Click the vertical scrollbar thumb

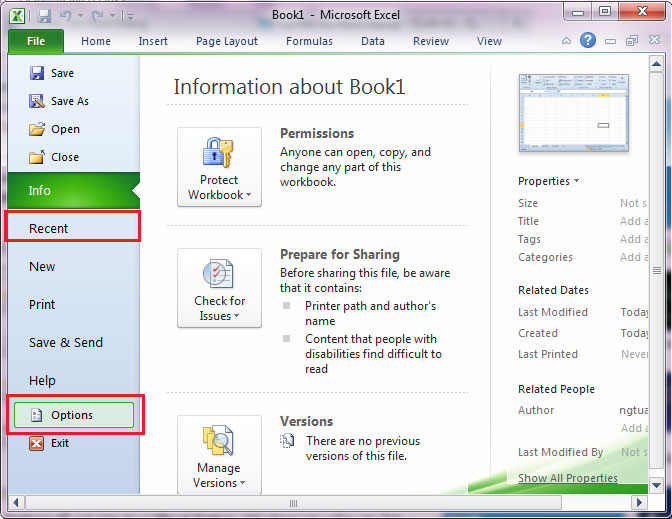656,270
